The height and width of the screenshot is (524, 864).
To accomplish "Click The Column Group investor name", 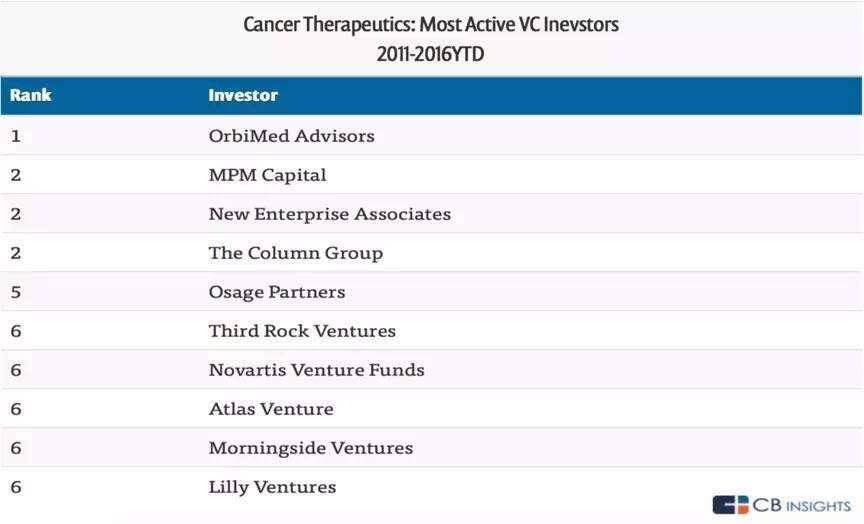I will tap(295, 253).
